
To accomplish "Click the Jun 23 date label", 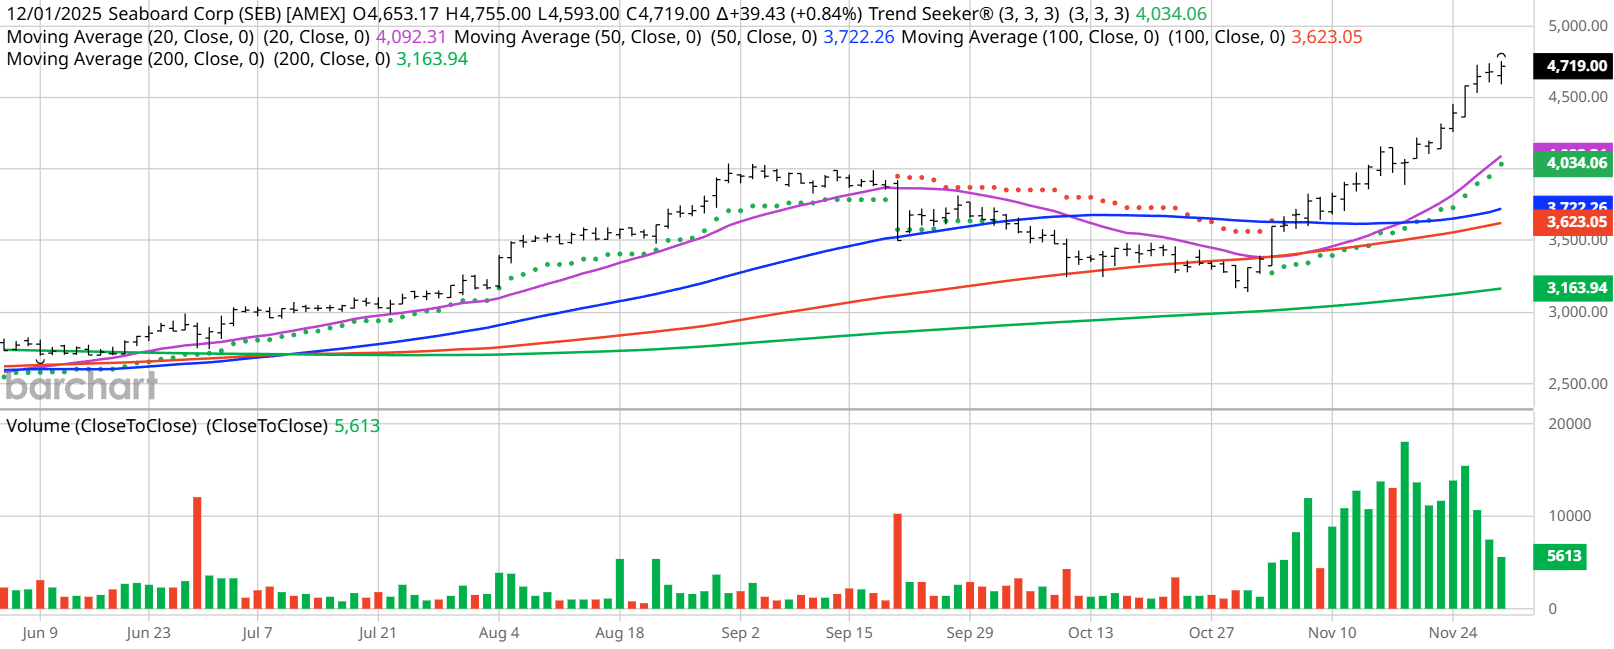I will click(x=148, y=633).
